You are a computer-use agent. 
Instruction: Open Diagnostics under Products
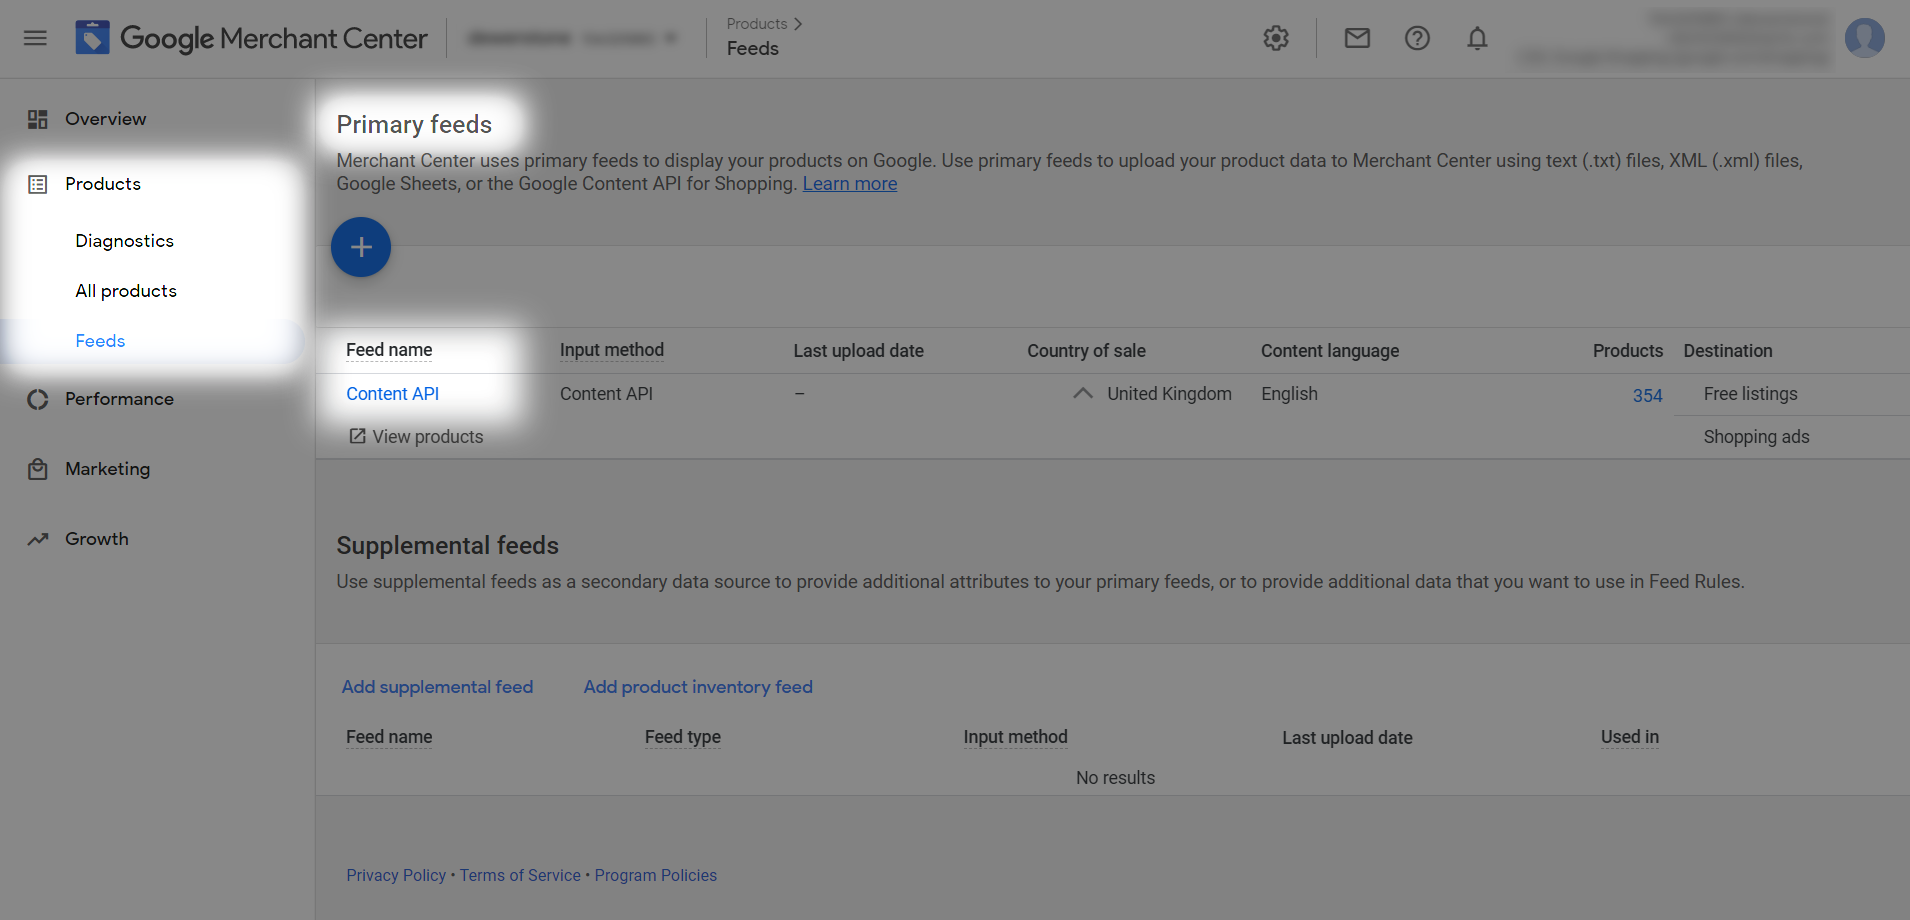(125, 241)
